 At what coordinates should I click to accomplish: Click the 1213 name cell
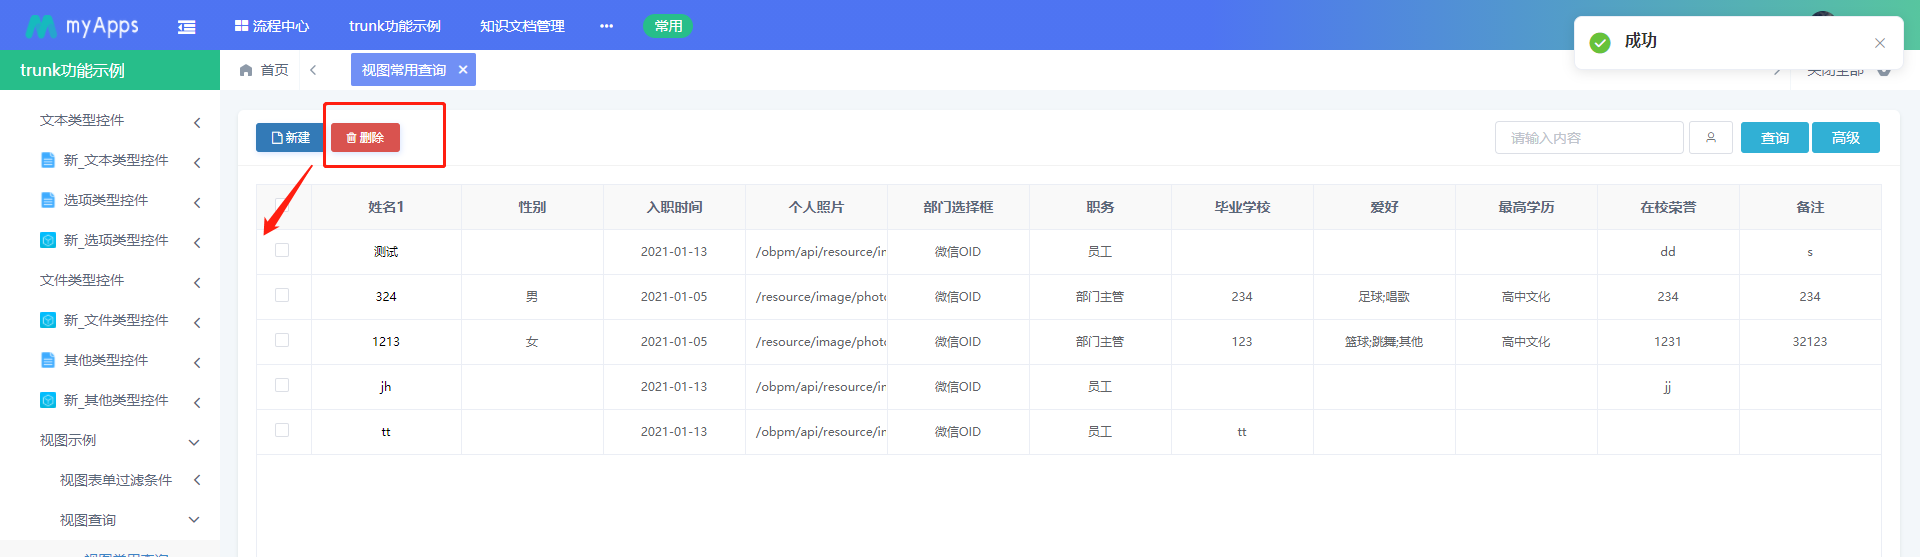pos(386,342)
